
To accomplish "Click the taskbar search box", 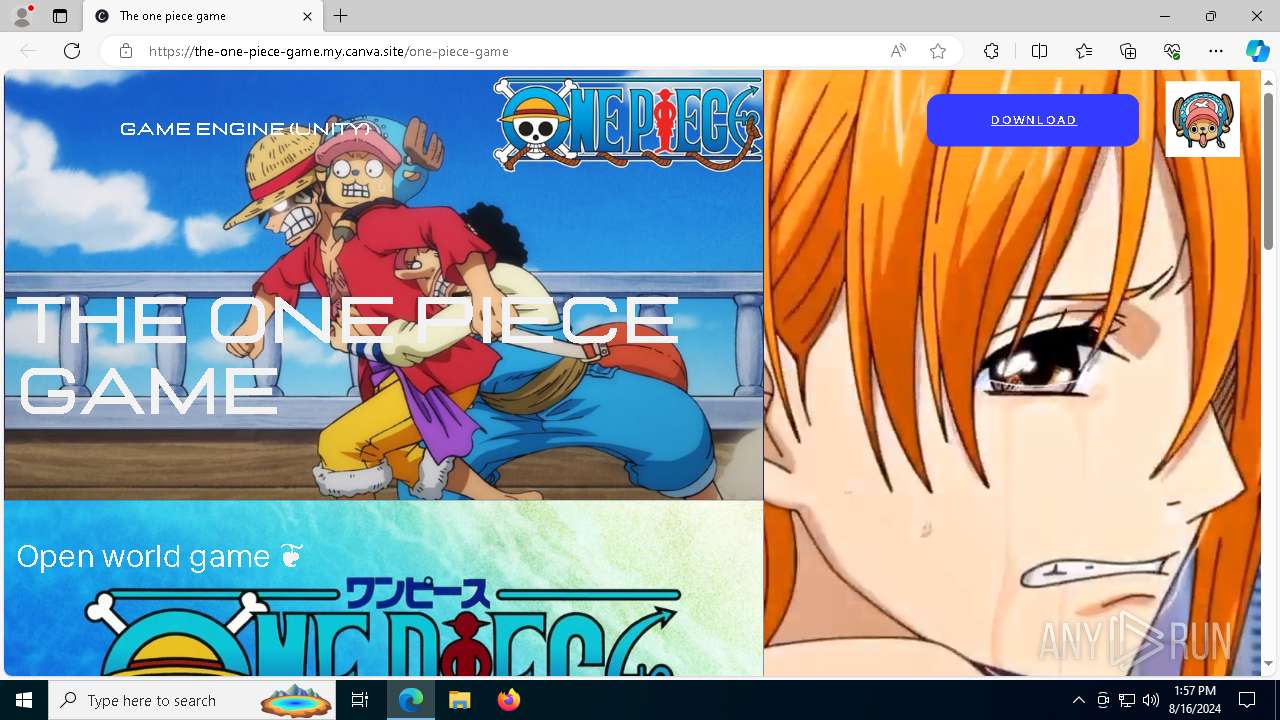I will point(194,700).
